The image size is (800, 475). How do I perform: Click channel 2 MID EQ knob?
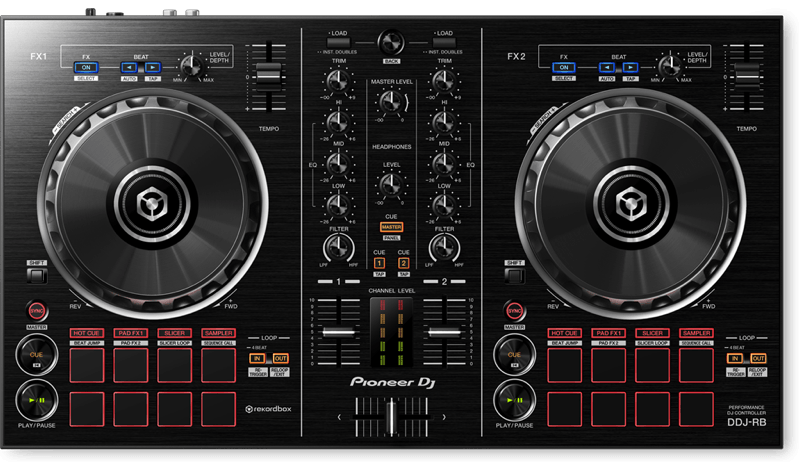pyautogui.click(x=444, y=164)
